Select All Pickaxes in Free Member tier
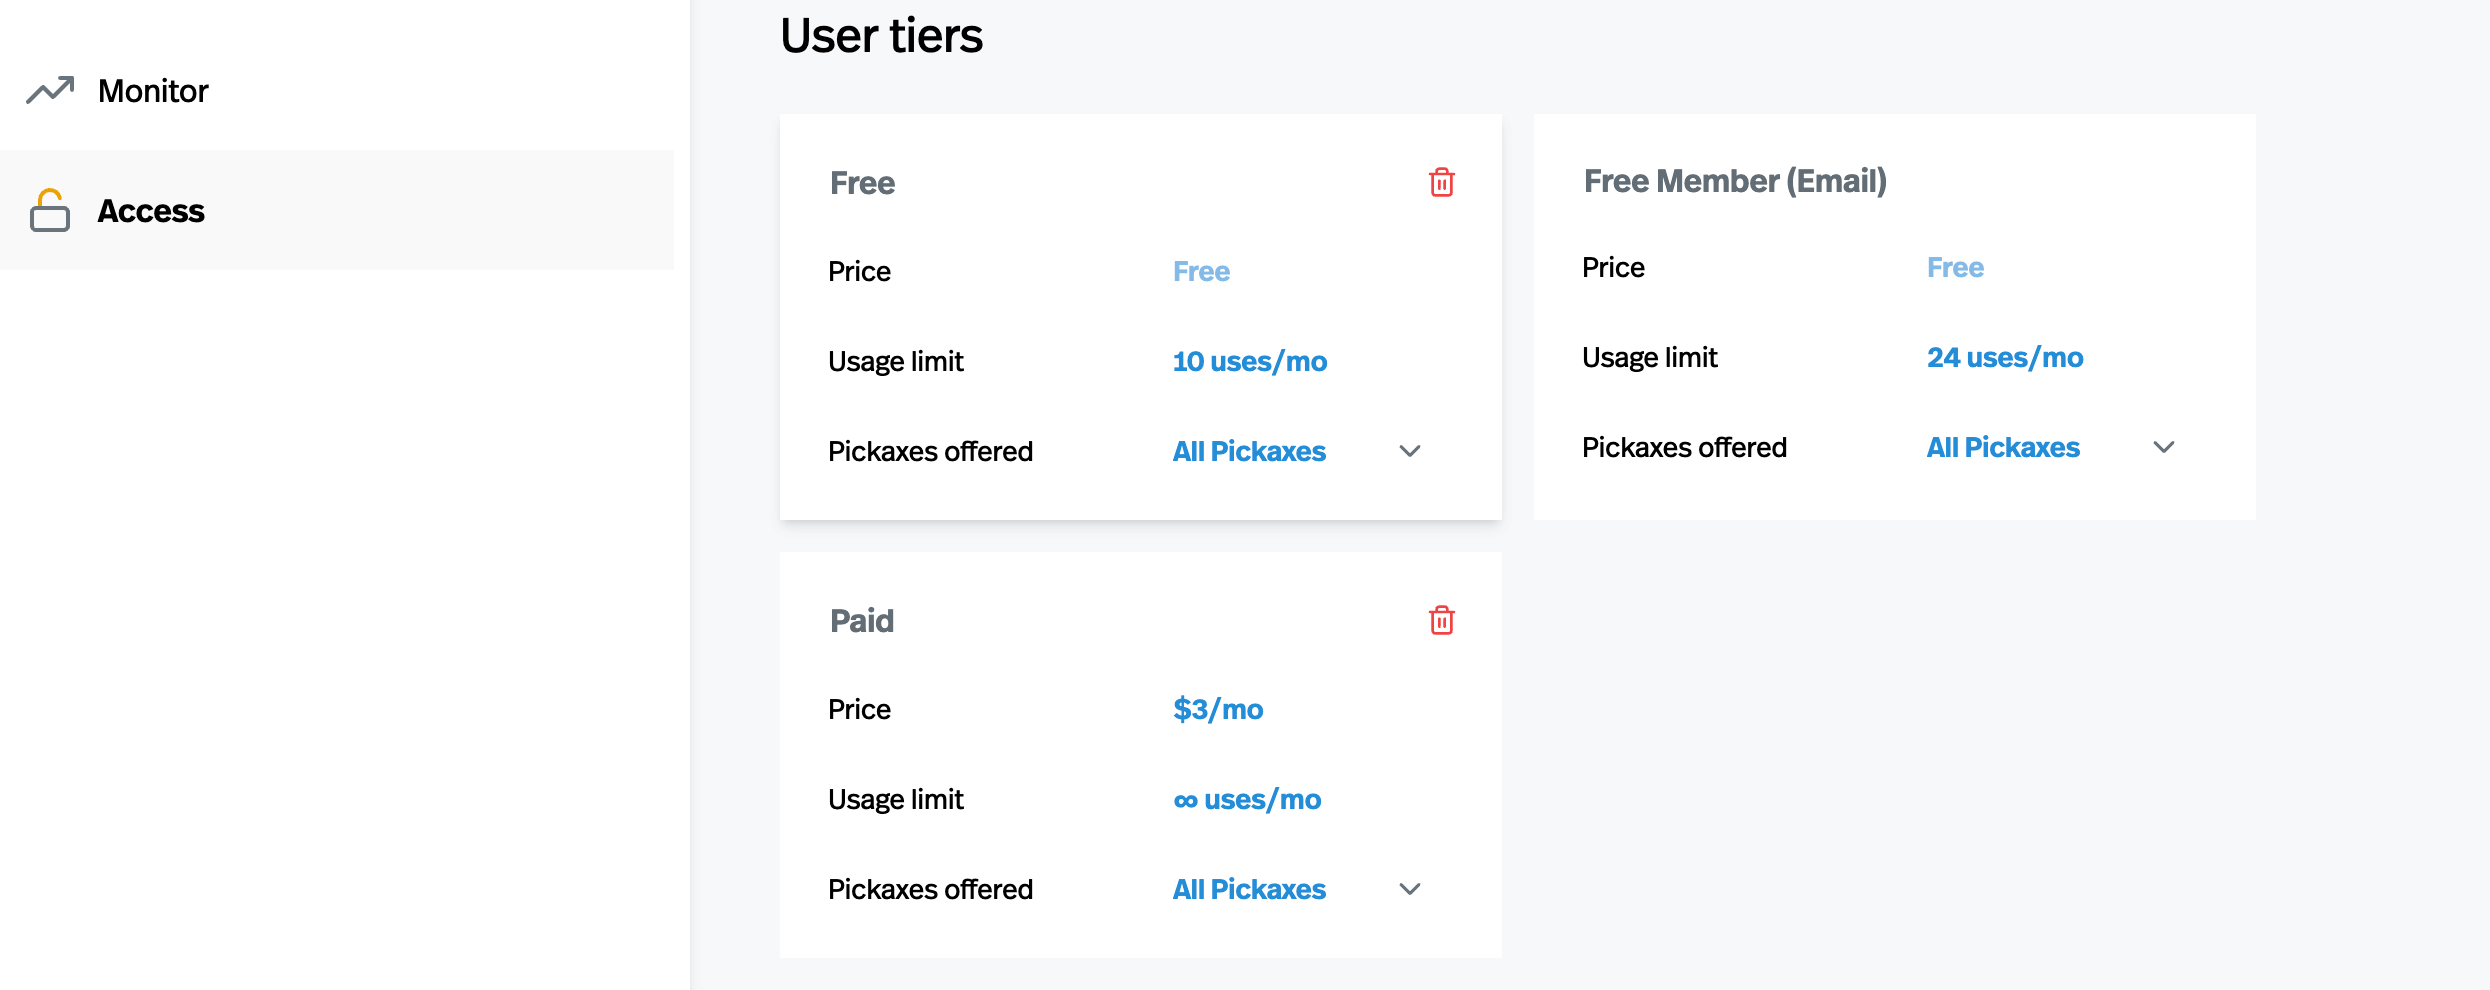Image resolution: width=2490 pixels, height=990 pixels. coord(2003,447)
